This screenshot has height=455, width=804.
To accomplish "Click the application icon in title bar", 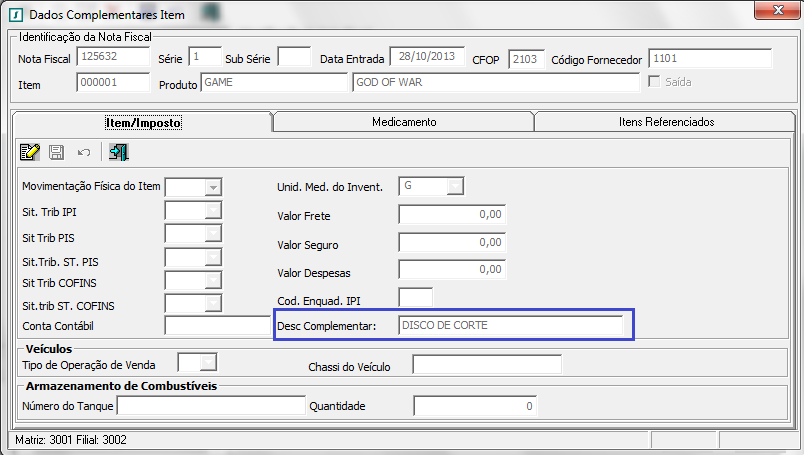I will point(16,14).
